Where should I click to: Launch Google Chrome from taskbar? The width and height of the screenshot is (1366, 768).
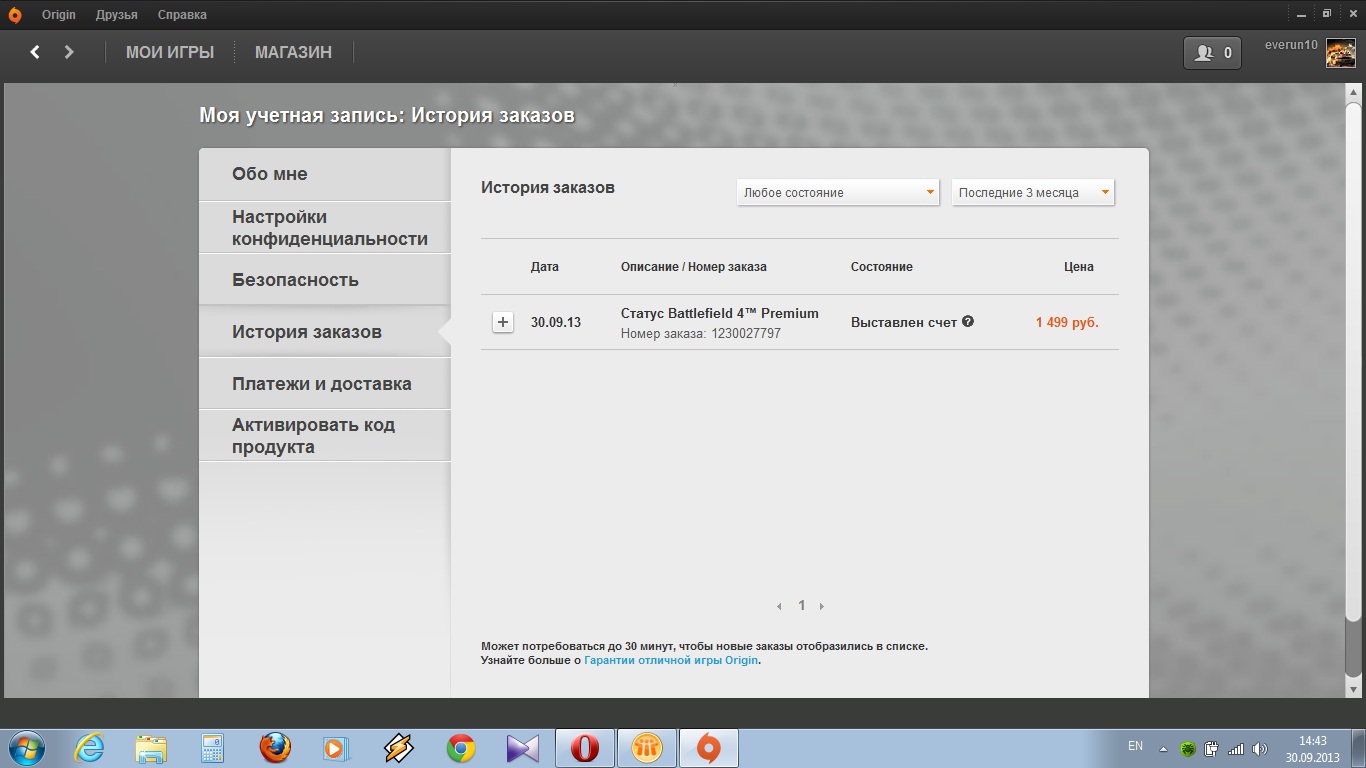[460, 748]
